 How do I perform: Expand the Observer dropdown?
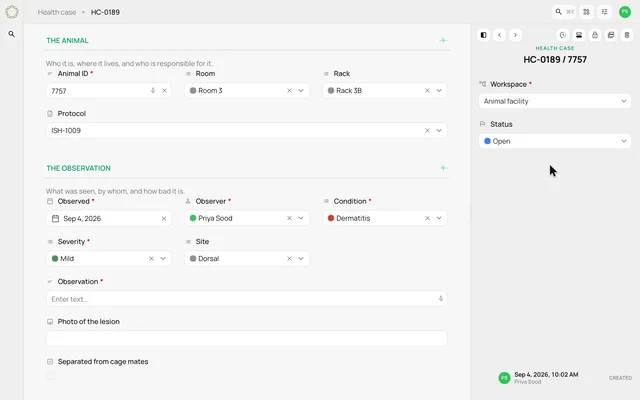tap(301, 218)
